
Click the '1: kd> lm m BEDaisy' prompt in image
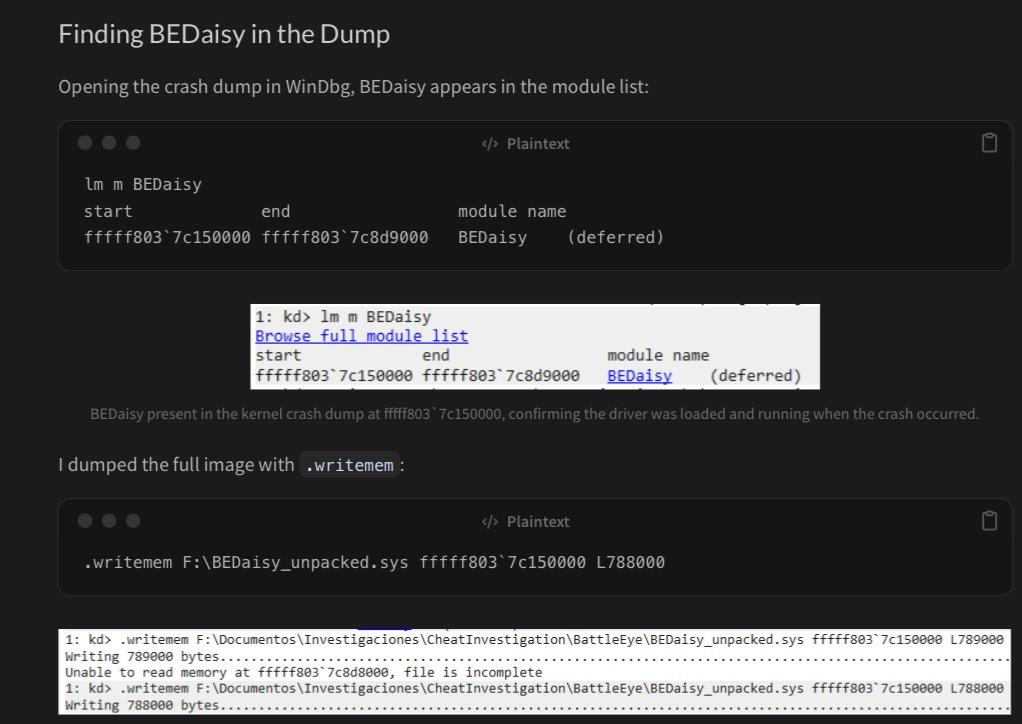[x=343, y=317]
